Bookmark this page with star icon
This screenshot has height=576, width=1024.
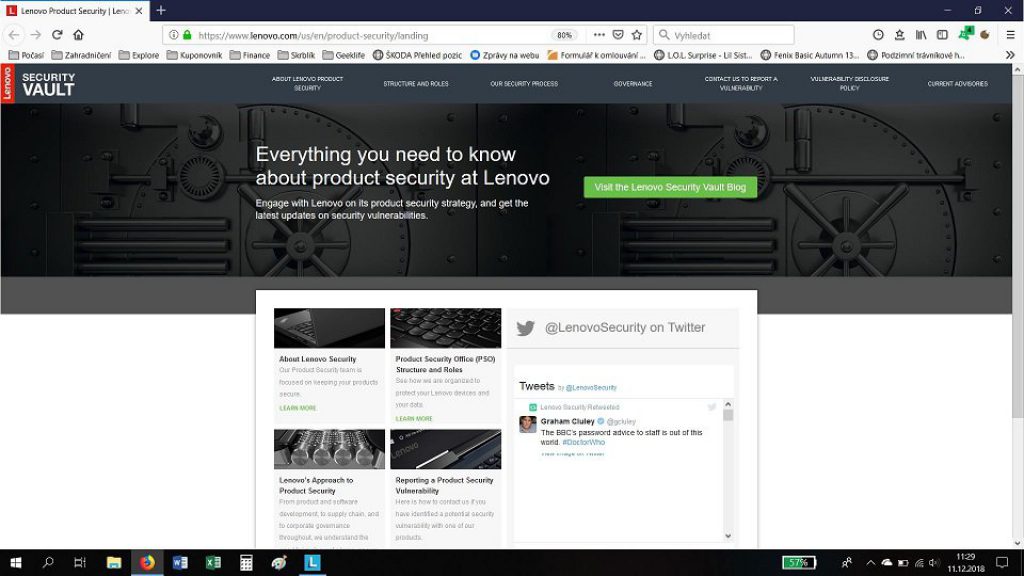click(637, 35)
